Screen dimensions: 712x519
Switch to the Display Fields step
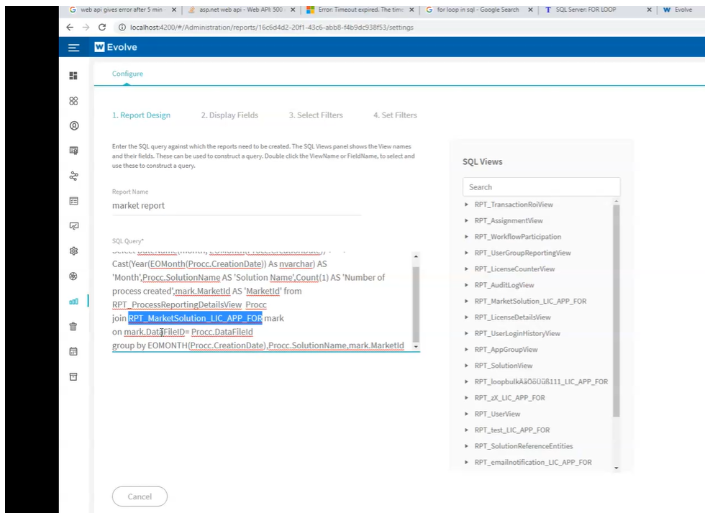229,115
